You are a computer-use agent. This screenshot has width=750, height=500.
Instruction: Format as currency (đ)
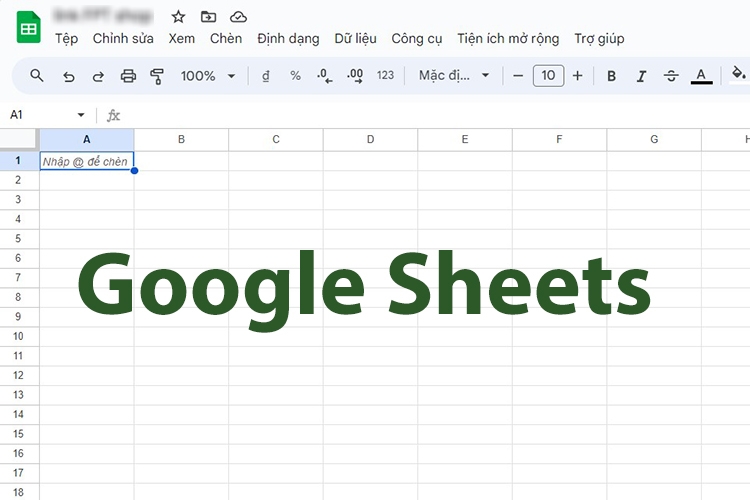[x=266, y=76]
